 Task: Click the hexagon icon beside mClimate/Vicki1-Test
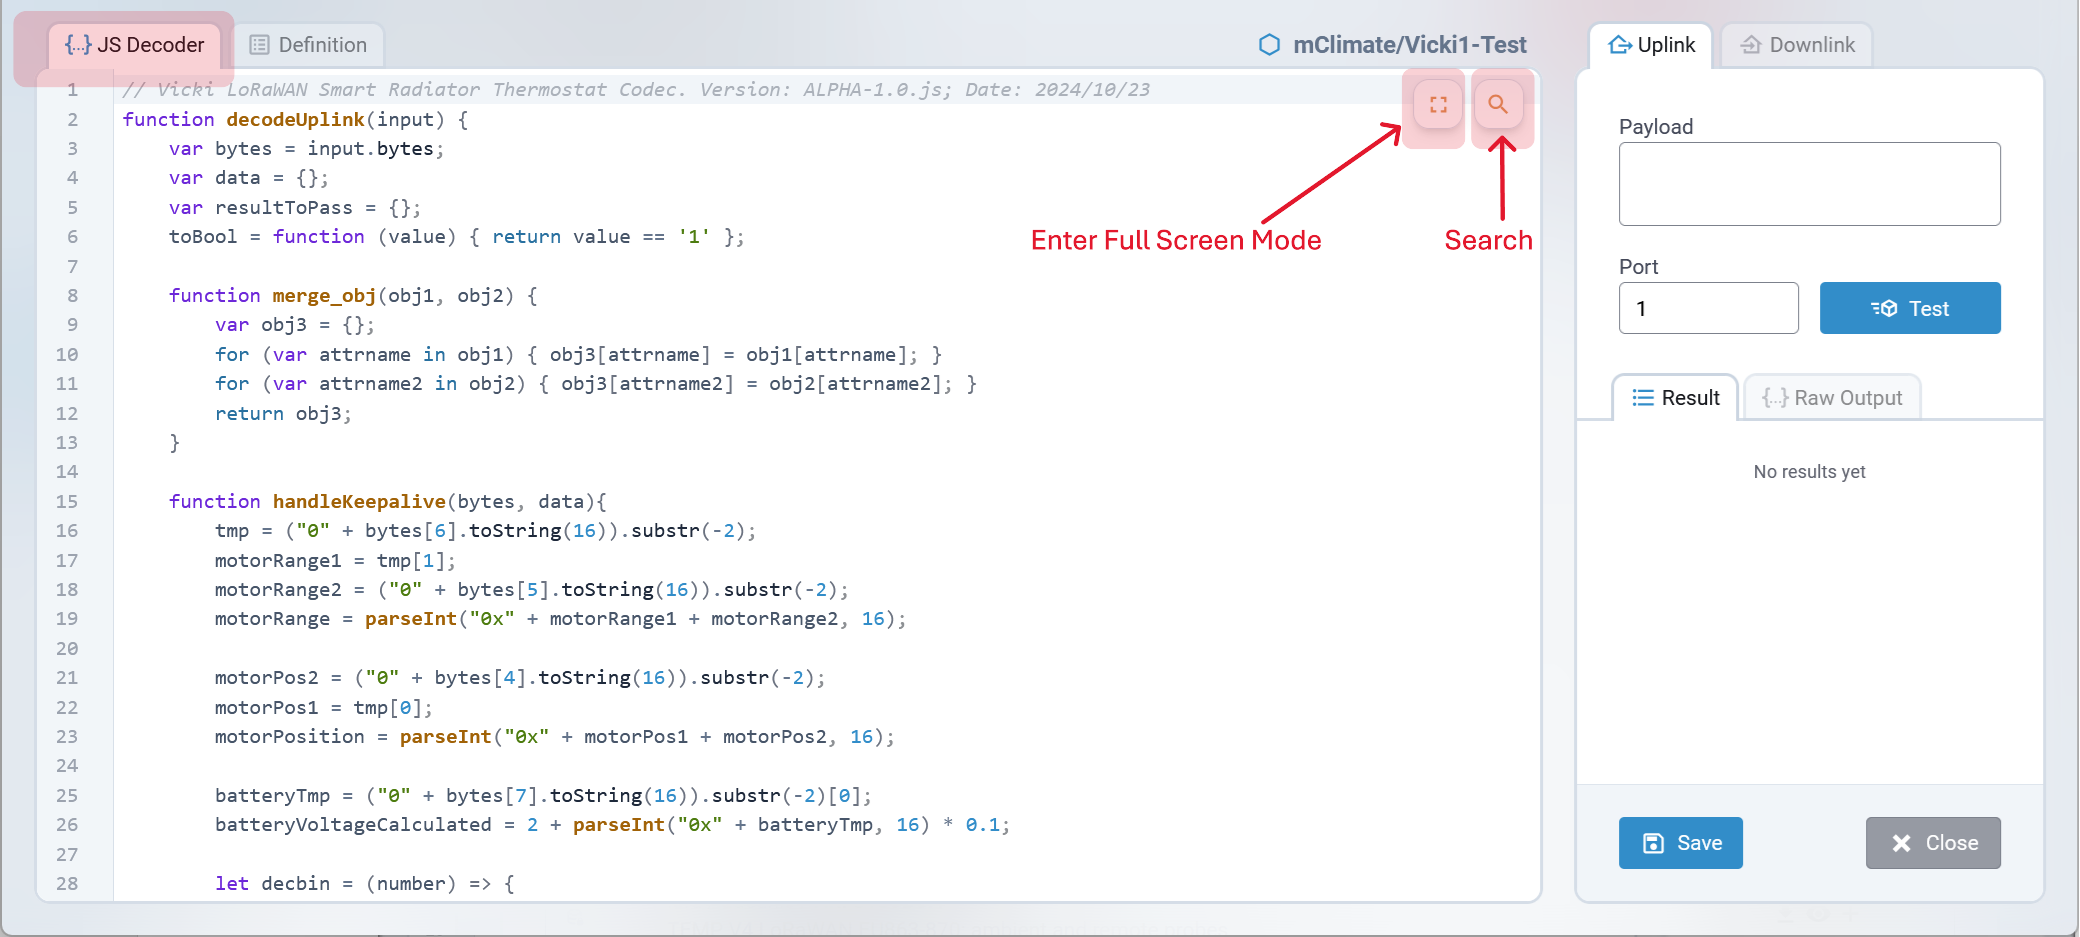click(x=1269, y=45)
